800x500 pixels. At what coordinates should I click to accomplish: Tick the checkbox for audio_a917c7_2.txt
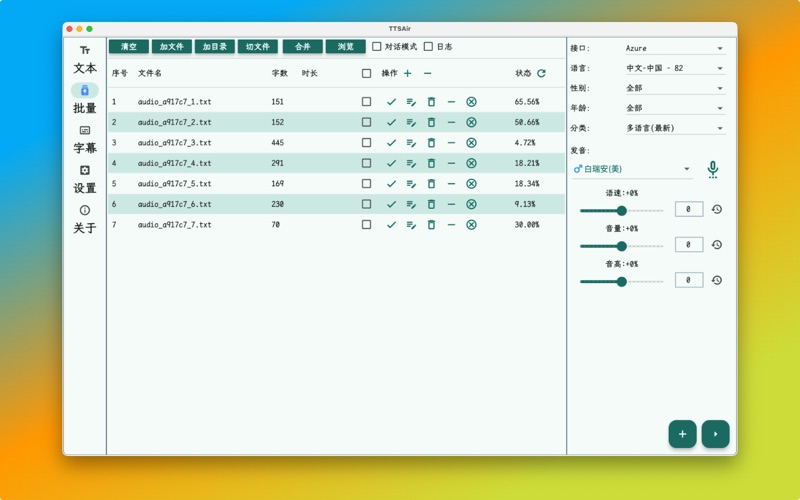tap(366, 122)
